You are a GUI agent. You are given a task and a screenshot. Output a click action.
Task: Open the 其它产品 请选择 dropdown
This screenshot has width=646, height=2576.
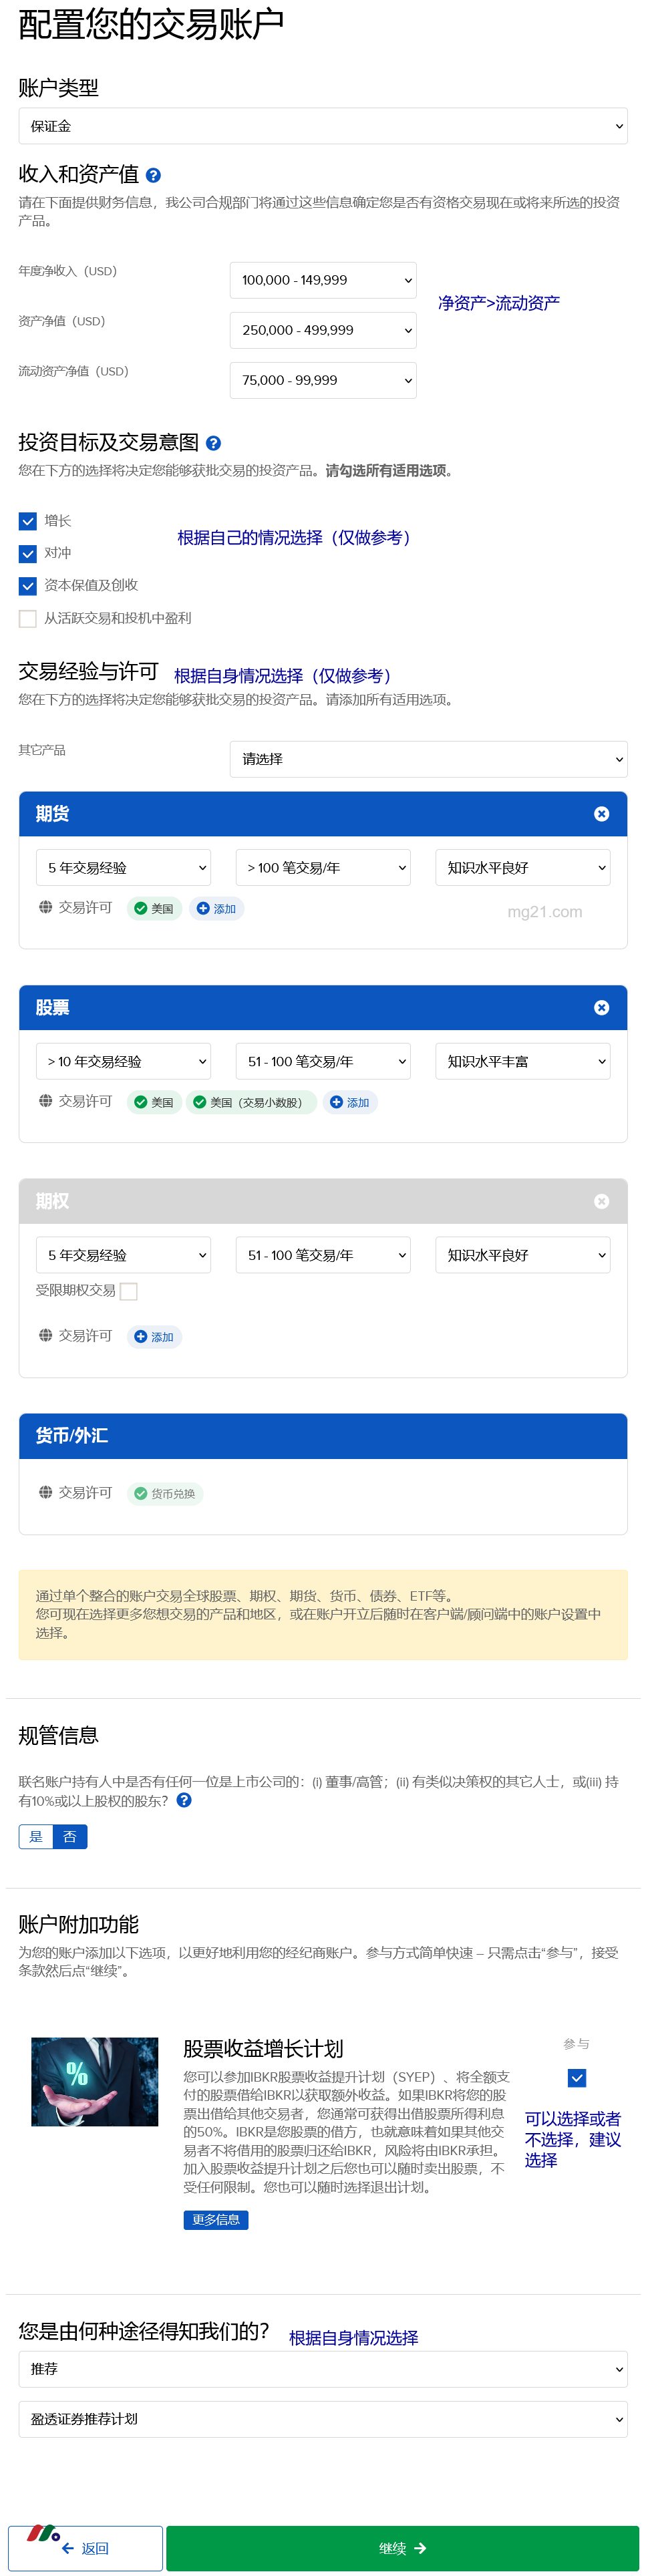click(x=429, y=759)
